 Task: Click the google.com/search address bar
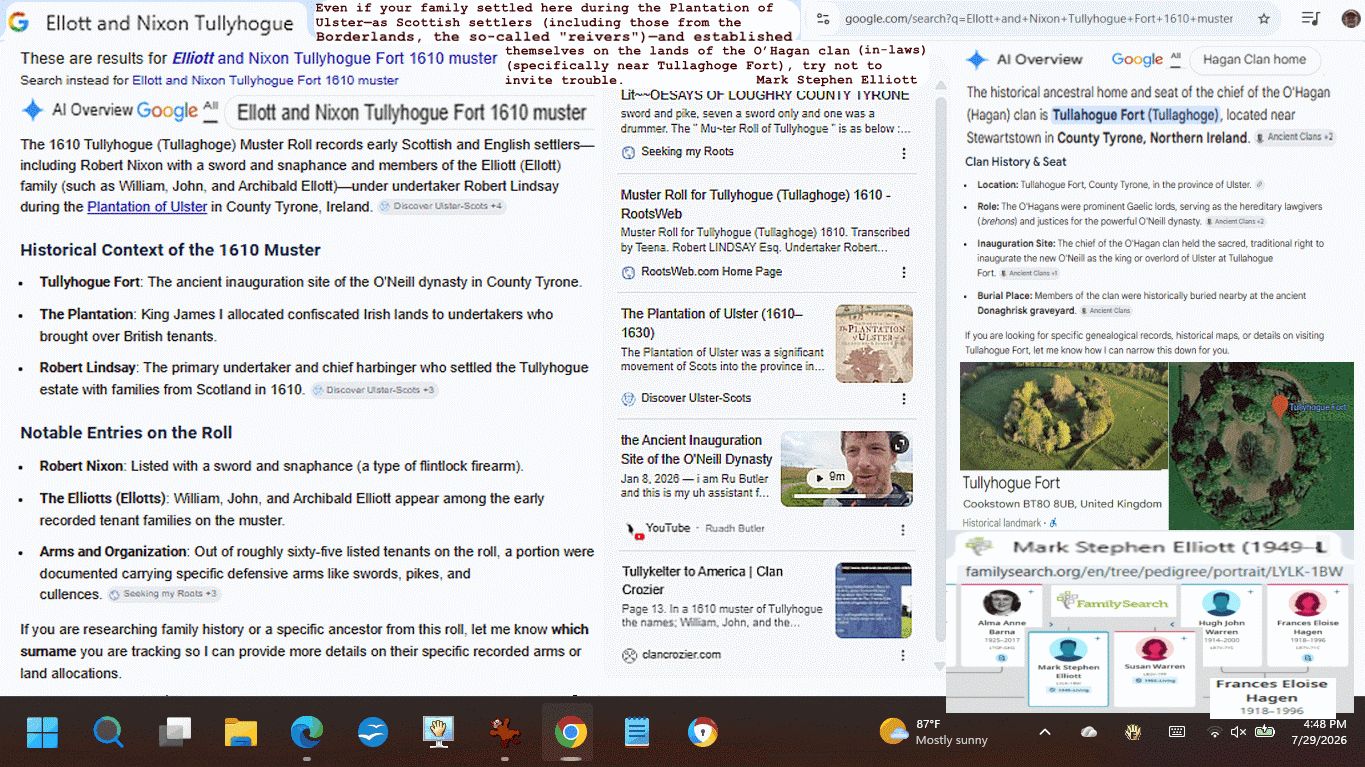(x=1039, y=19)
